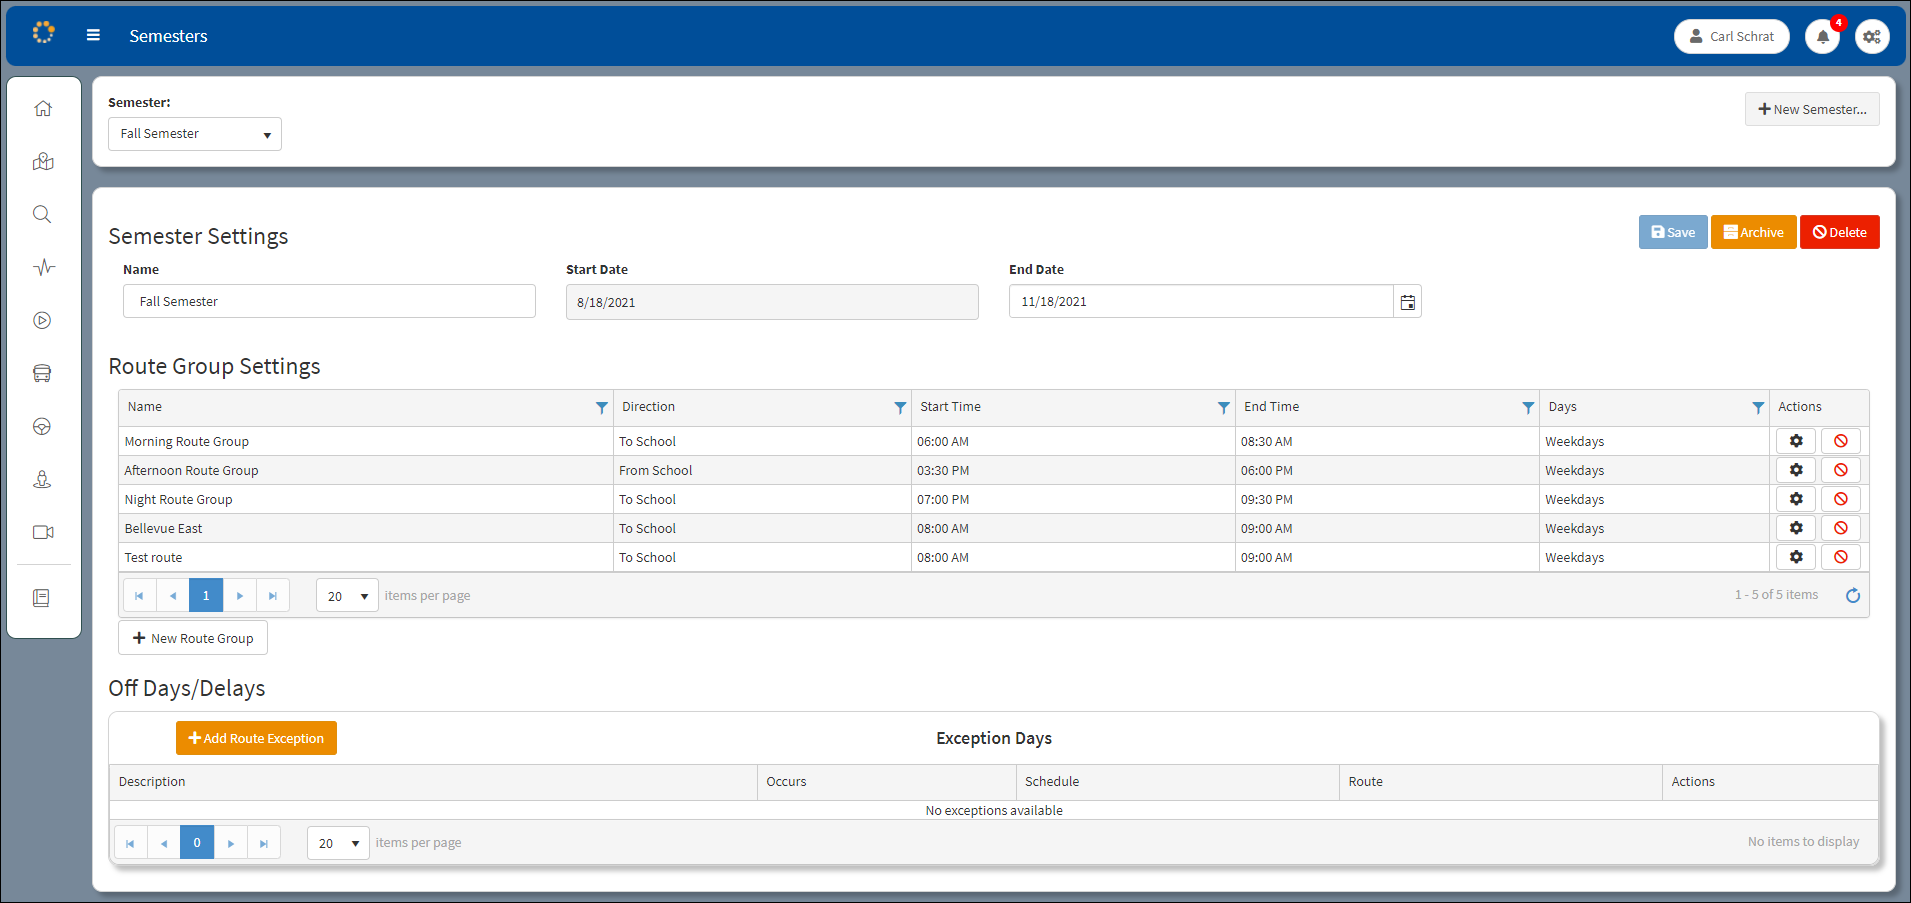Viewport: 1911px width, 903px height.
Task: Open route group items per page dropdown
Action: [x=347, y=596]
